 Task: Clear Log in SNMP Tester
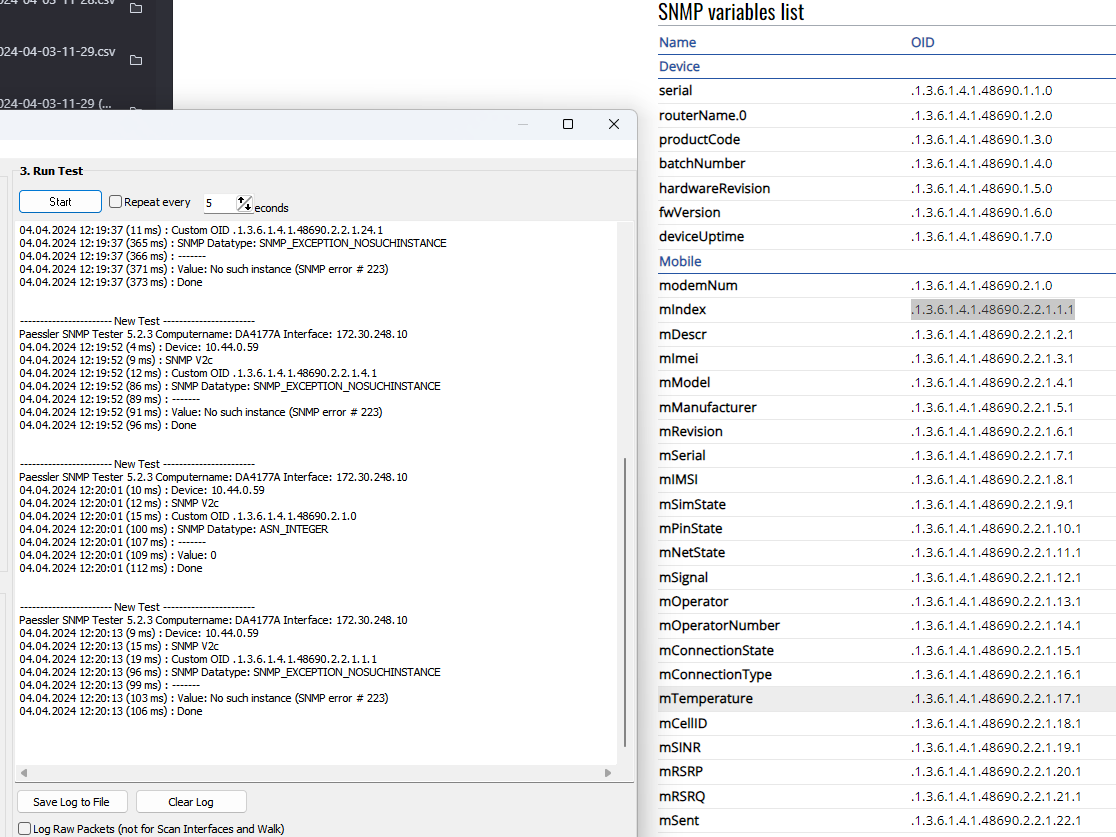click(x=191, y=802)
